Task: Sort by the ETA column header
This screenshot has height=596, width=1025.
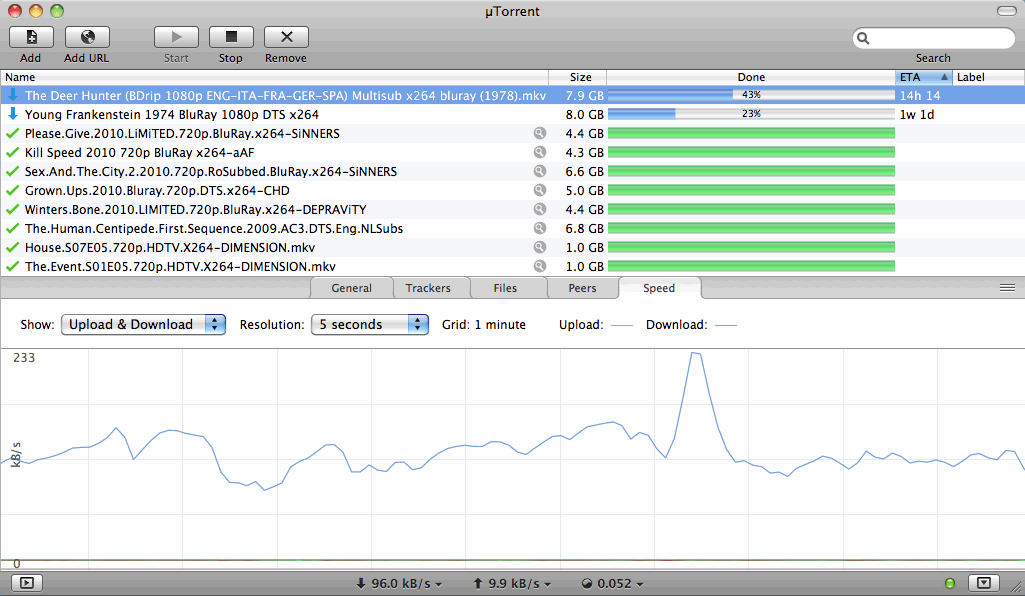Action: [924, 77]
